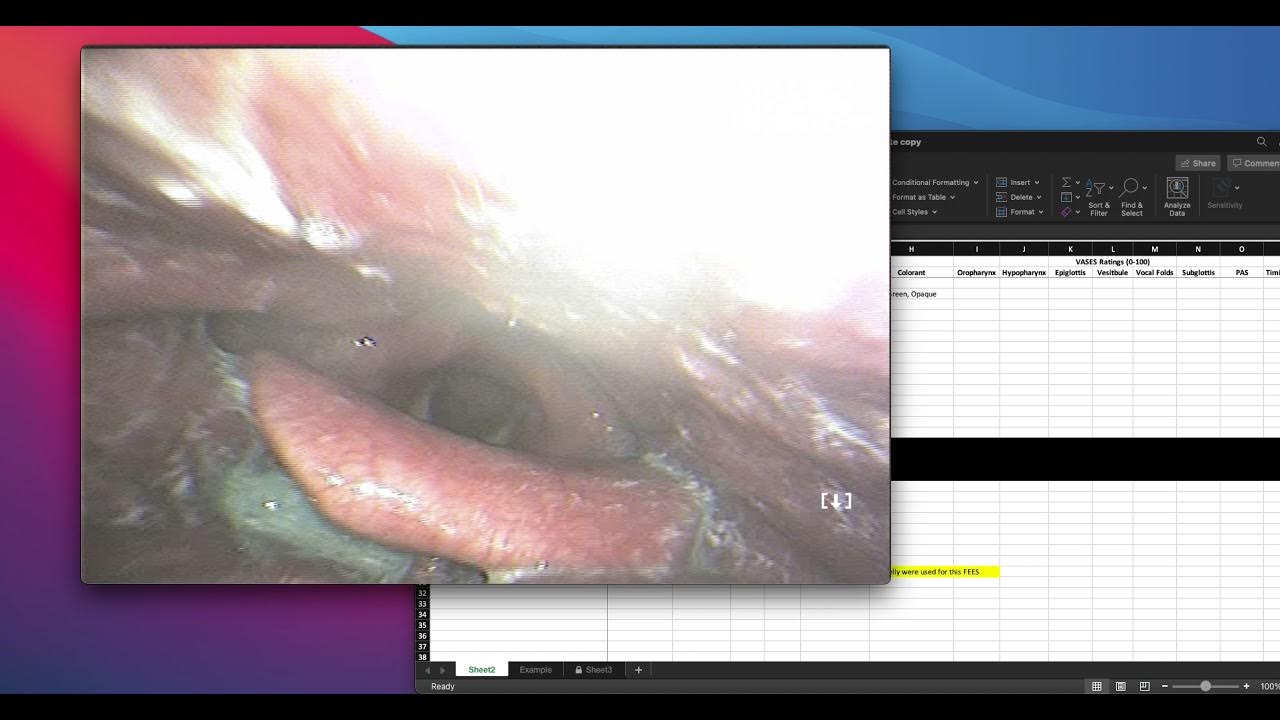
Task: Open the Sort & Filter dropdown arrow
Action: tap(1111, 187)
